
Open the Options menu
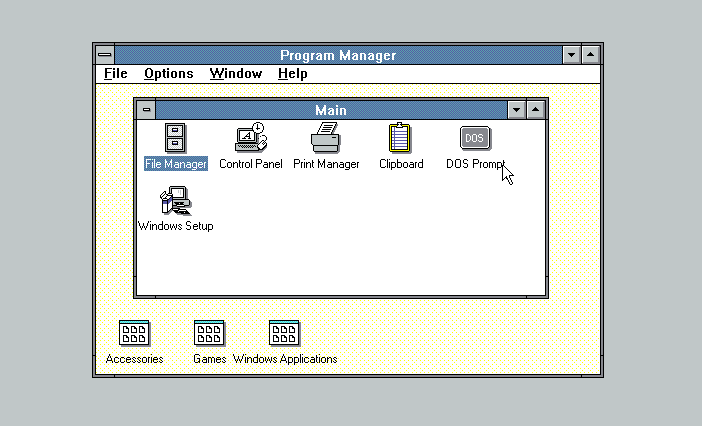pos(168,74)
